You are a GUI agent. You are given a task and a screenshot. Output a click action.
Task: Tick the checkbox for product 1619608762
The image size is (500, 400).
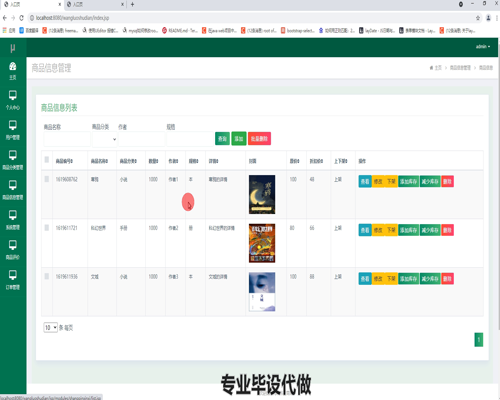(47, 179)
